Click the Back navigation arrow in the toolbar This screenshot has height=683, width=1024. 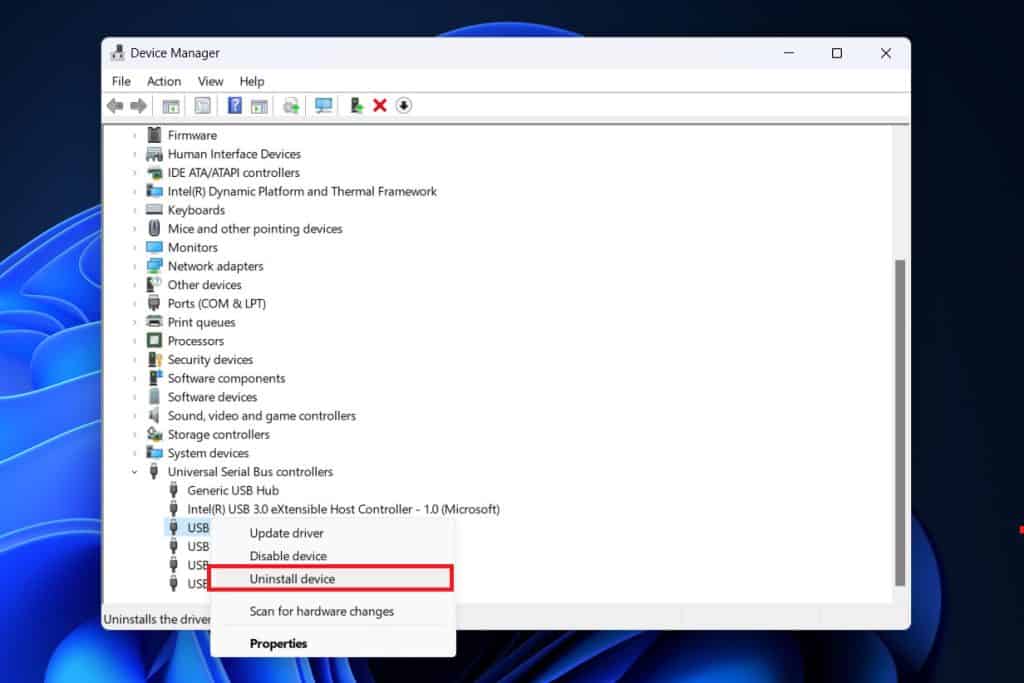coord(114,105)
